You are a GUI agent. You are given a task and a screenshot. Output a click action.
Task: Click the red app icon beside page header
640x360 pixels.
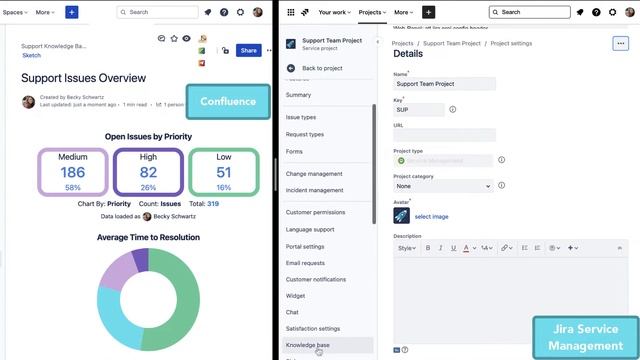(x=202, y=63)
